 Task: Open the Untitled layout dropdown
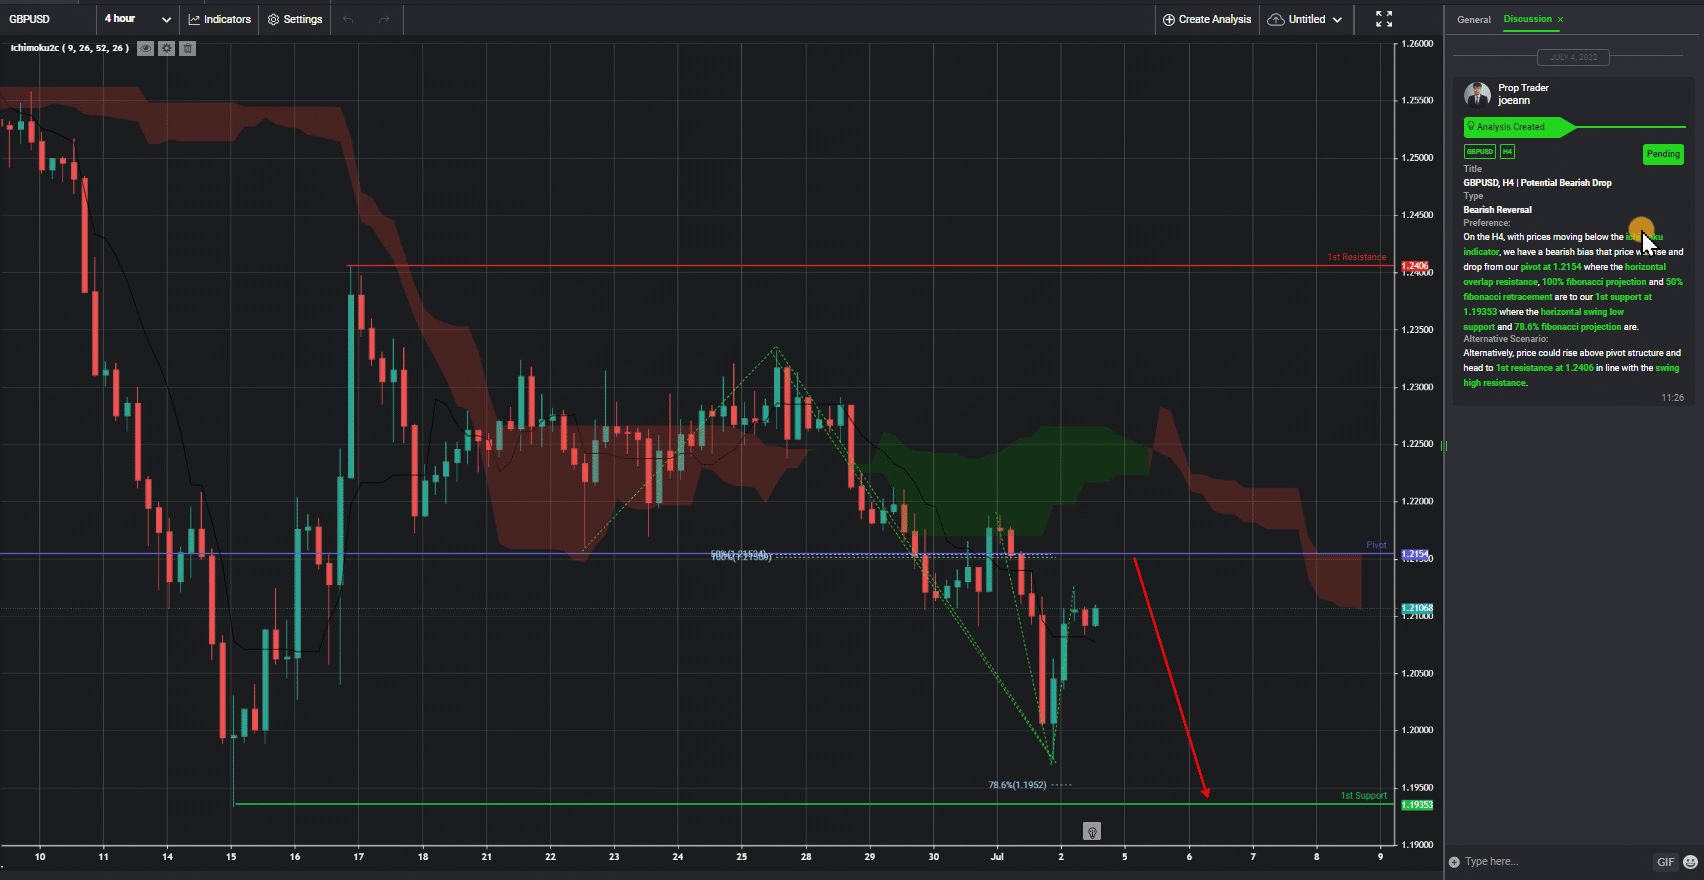tap(1305, 19)
